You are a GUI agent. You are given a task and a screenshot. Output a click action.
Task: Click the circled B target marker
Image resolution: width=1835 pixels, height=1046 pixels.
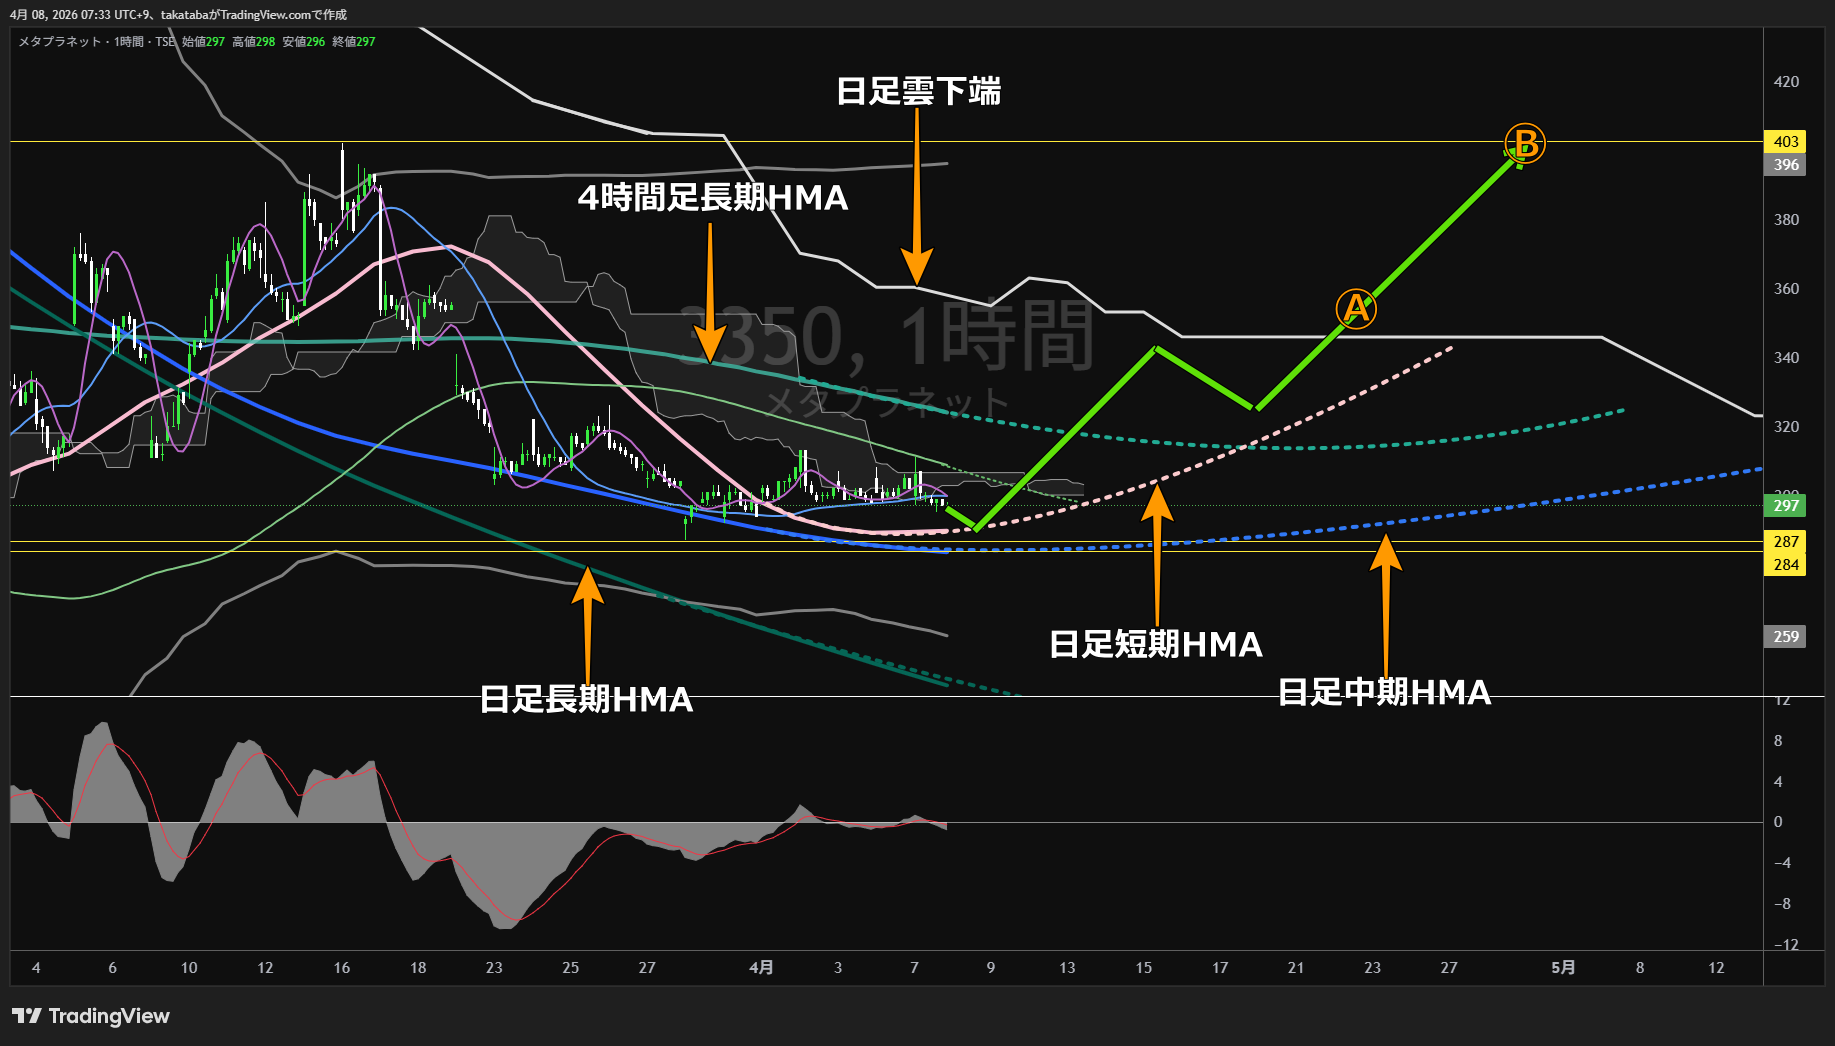1525,144
